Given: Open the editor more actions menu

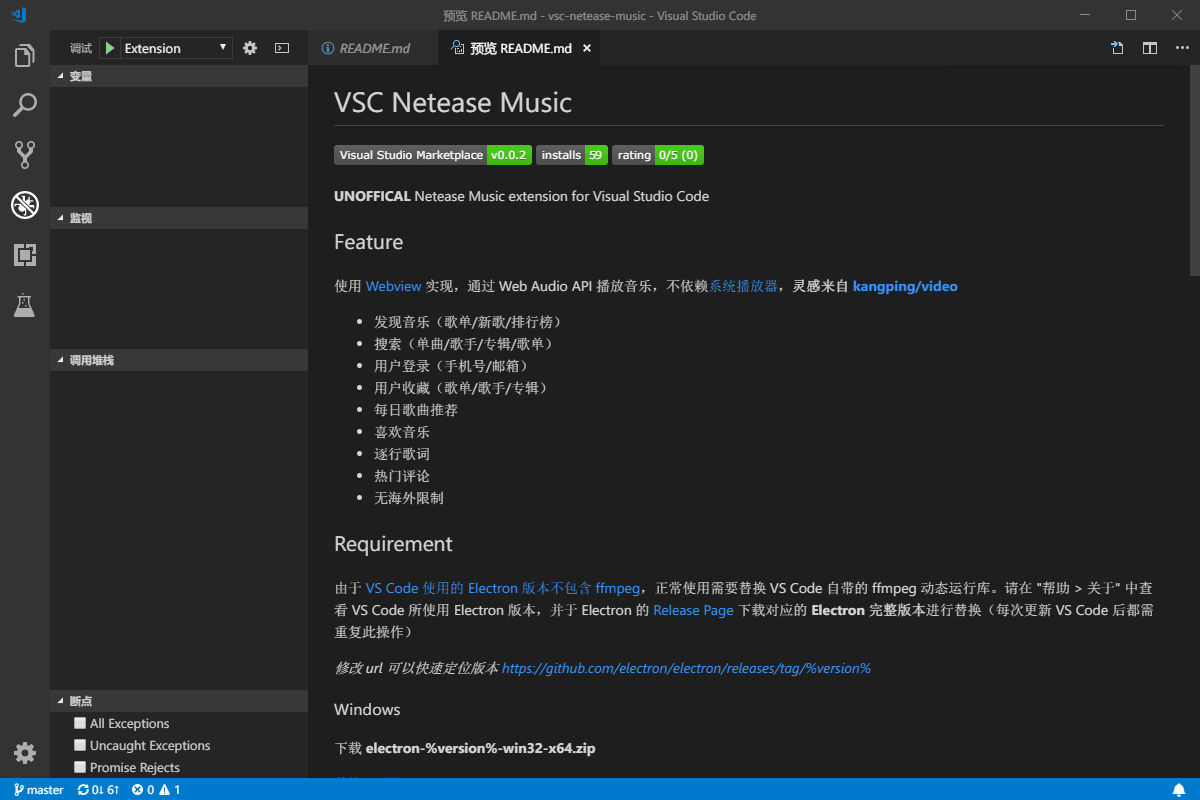Looking at the screenshot, I should point(1182,47).
